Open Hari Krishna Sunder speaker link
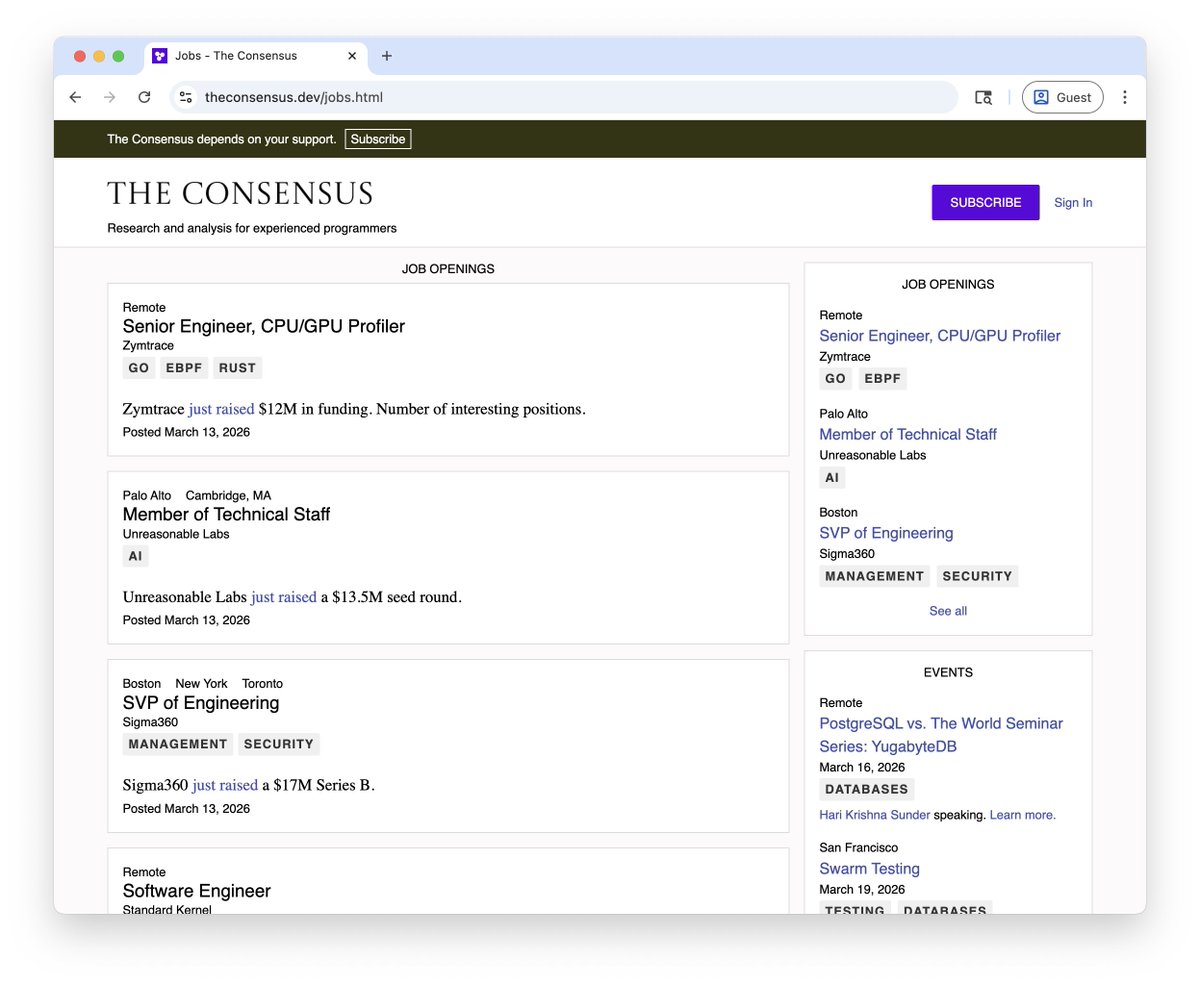Viewport: 1200px width, 985px height. pos(874,815)
